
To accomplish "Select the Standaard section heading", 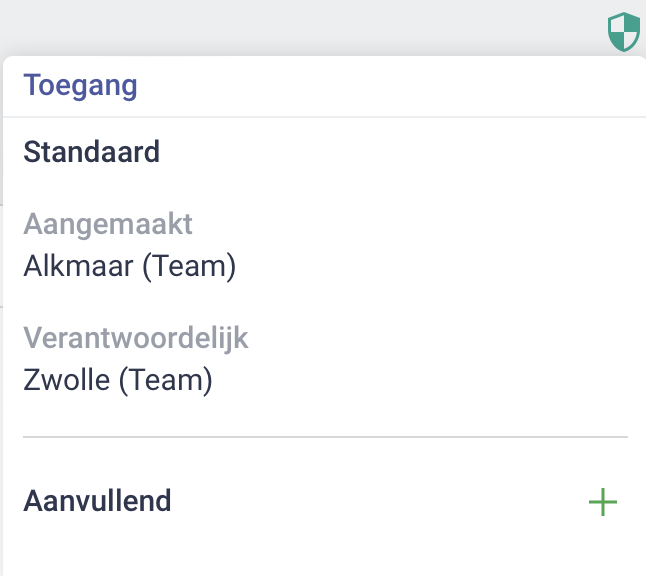I will click(x=91, y=152).
